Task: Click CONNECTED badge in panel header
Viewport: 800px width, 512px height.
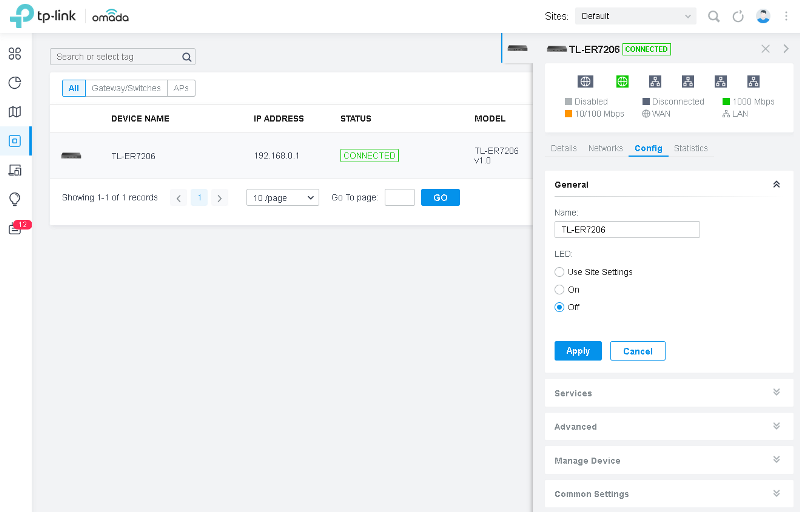Action: tap(646, 49)
